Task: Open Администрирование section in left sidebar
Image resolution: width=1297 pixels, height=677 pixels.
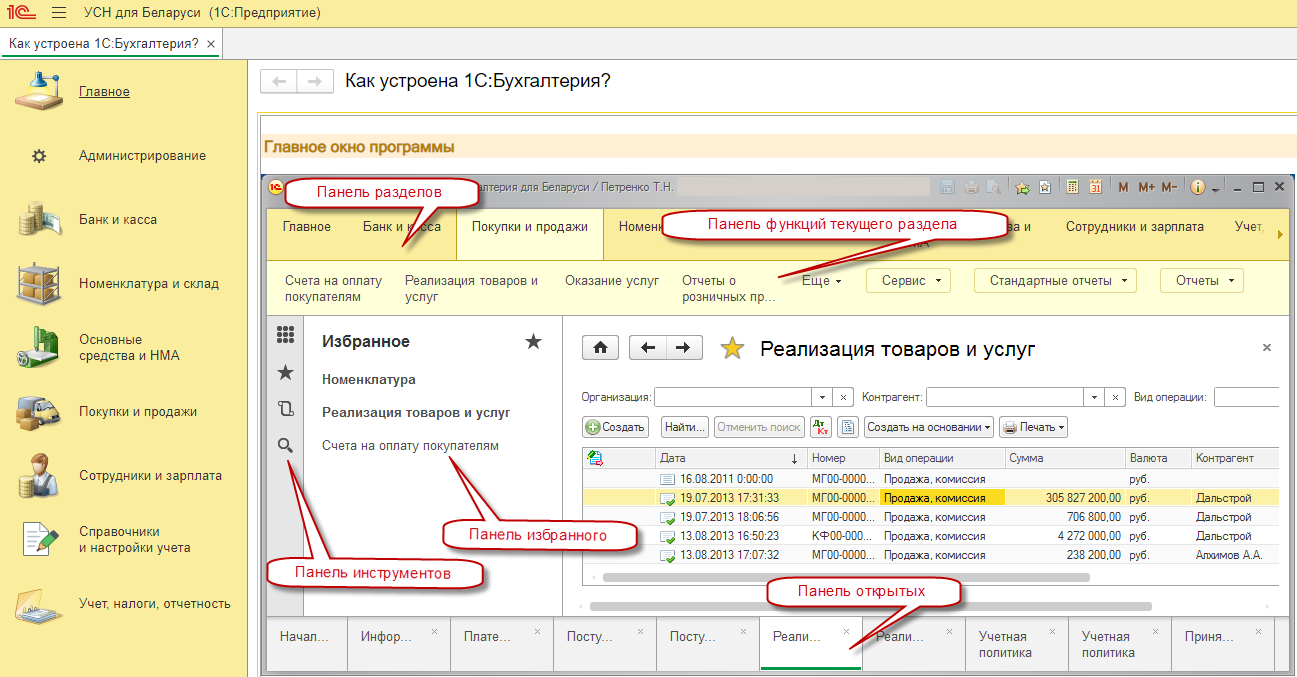Action: [x=142, y=156]
